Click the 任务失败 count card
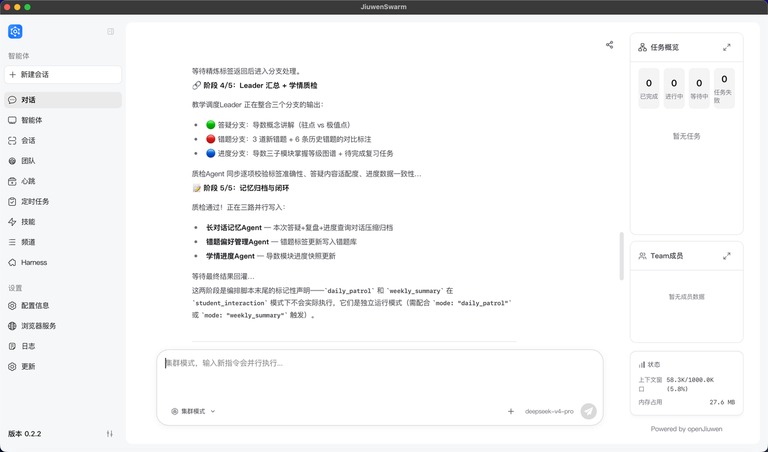The height and width of the screenshot is (452, 768). click(x=724, y=88)
